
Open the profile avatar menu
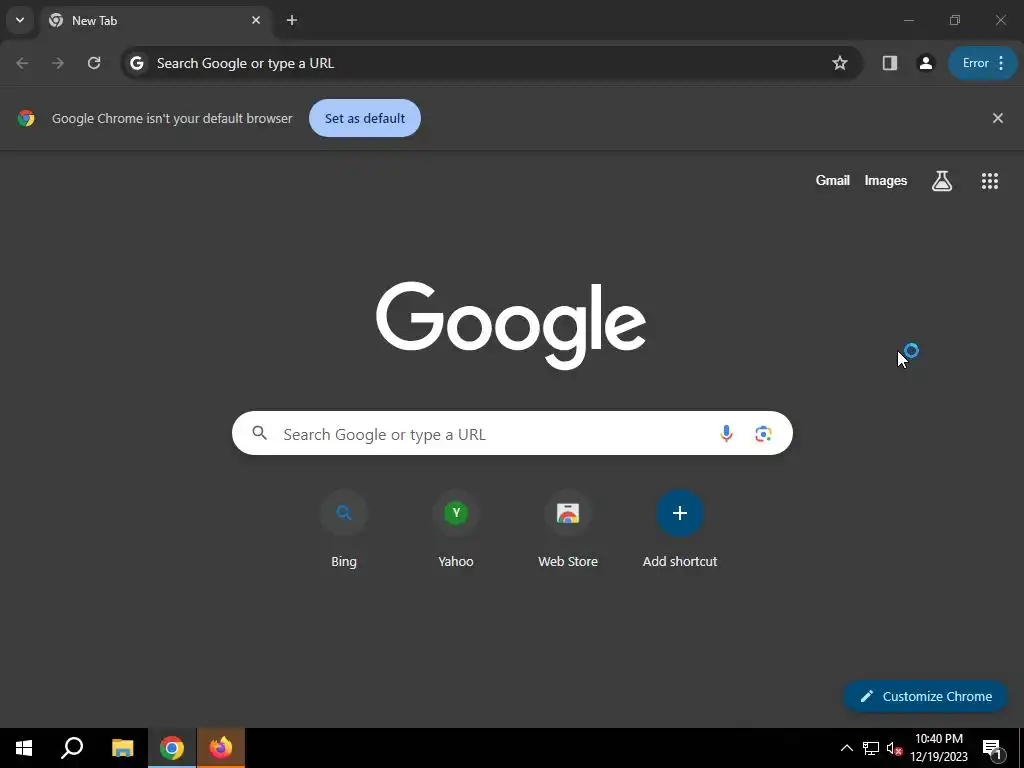click(925, 63)
